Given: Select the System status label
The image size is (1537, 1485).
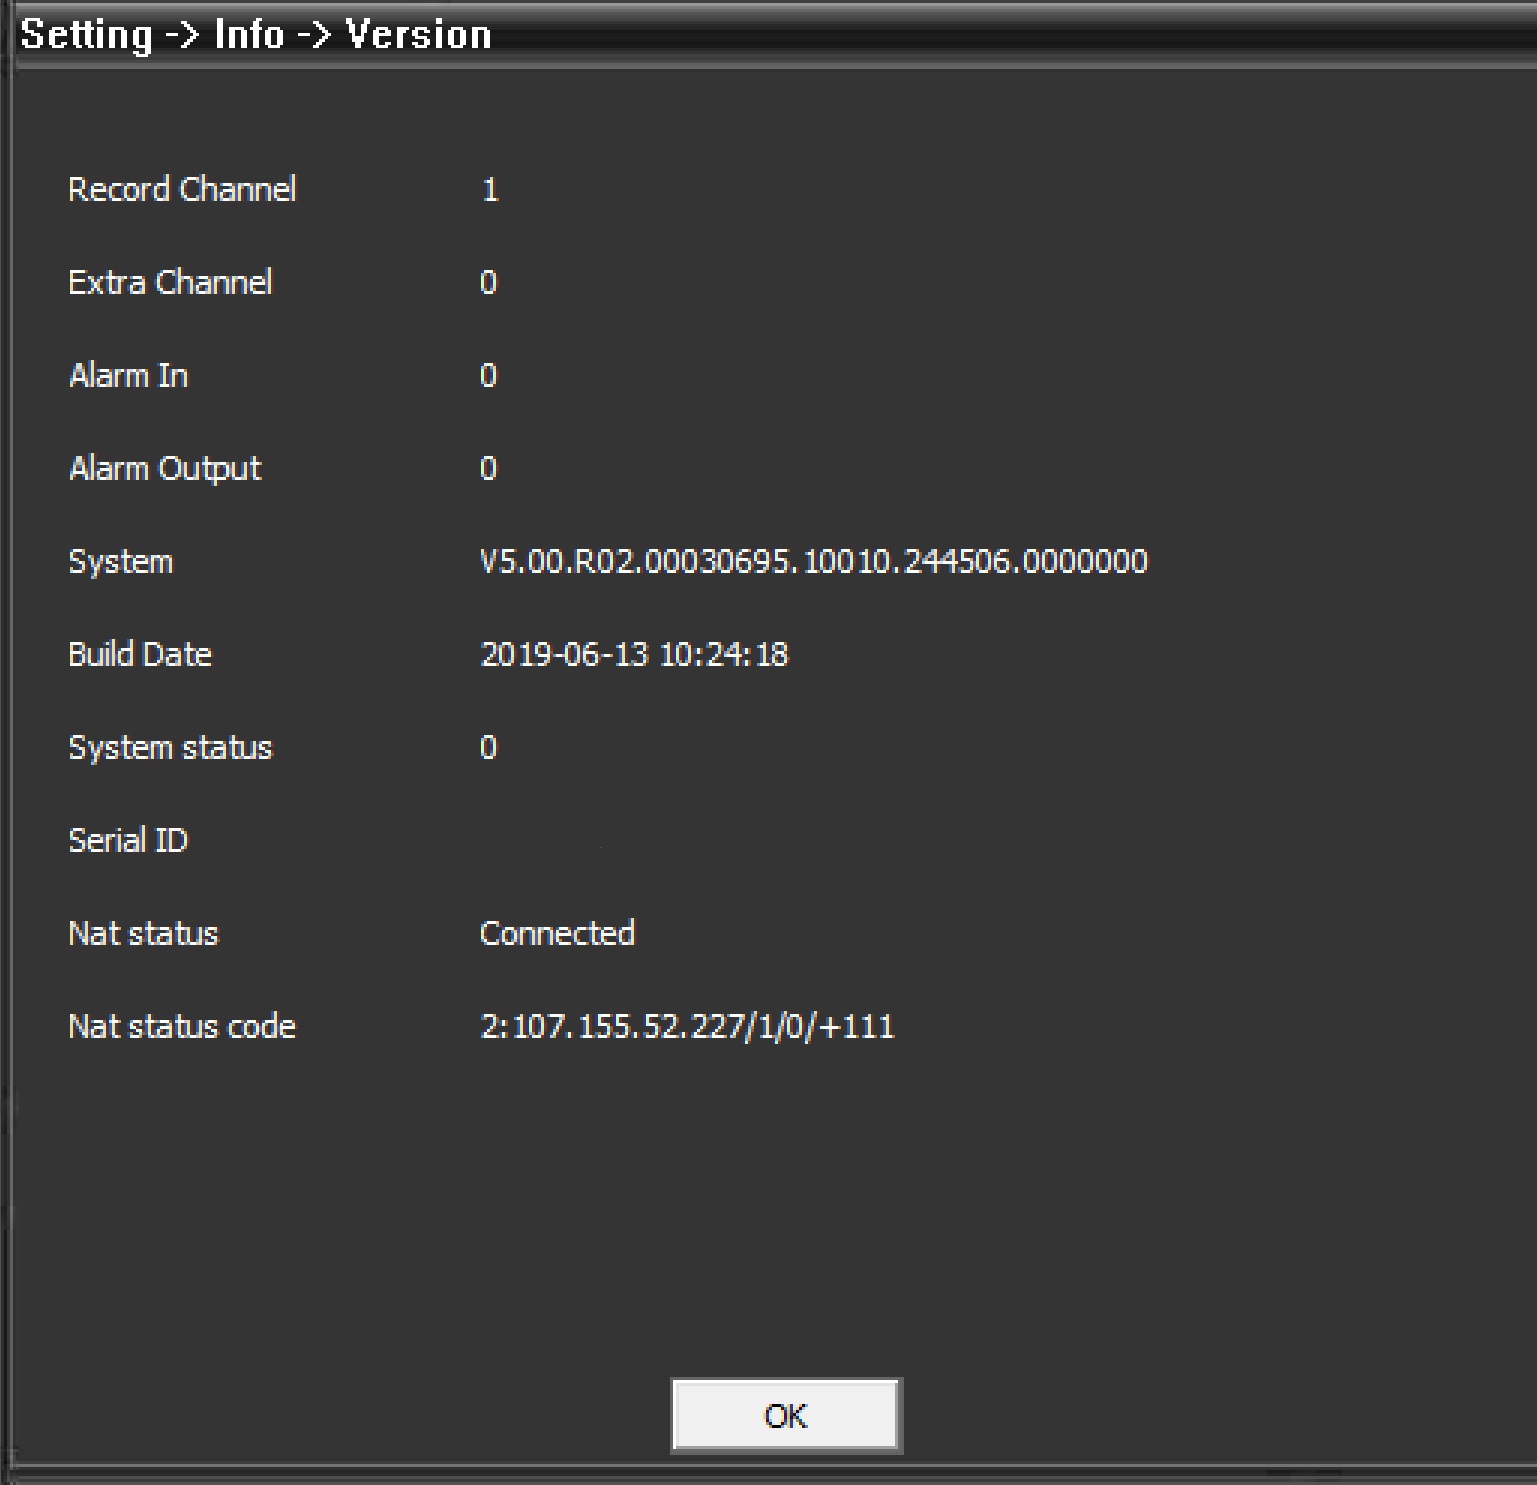Looking at the screenshot, I should tap(170, 748).
